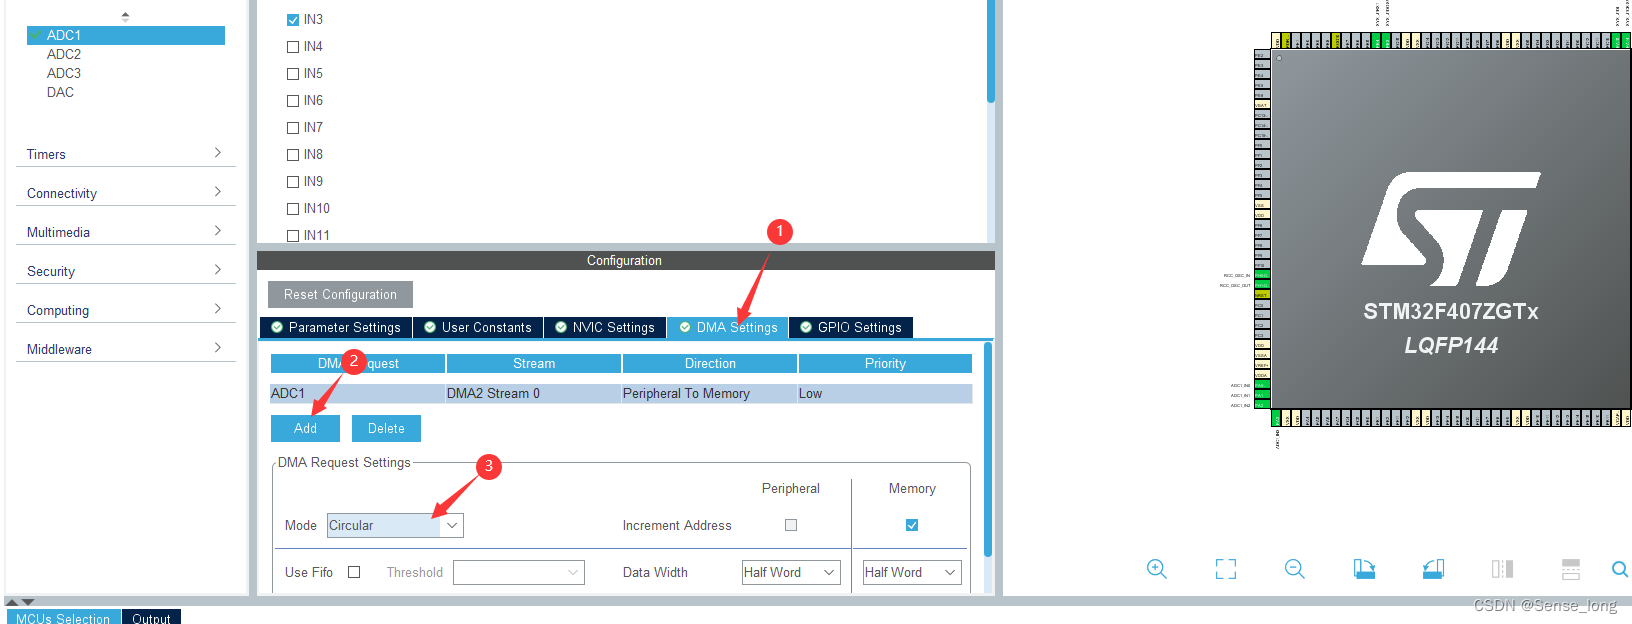
Task: Open the Mode dropdown showing Circular
Action: tap(395, 525)
